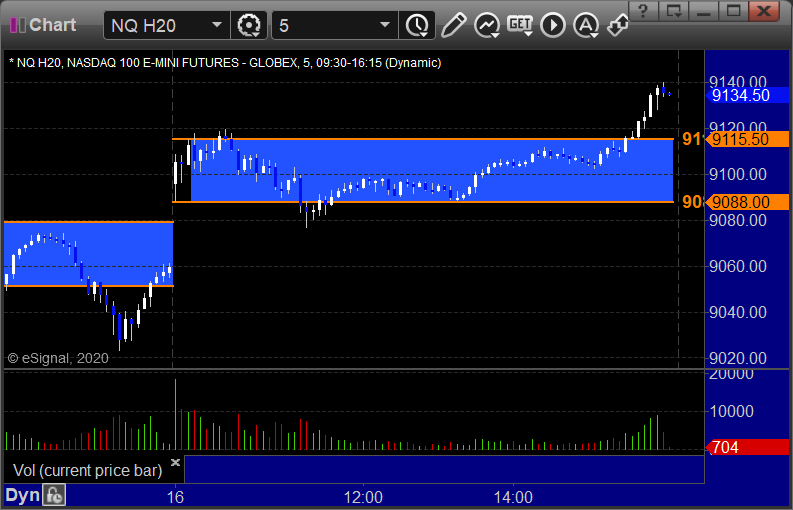
Task: Start bar replay play button
Action: 553,25
